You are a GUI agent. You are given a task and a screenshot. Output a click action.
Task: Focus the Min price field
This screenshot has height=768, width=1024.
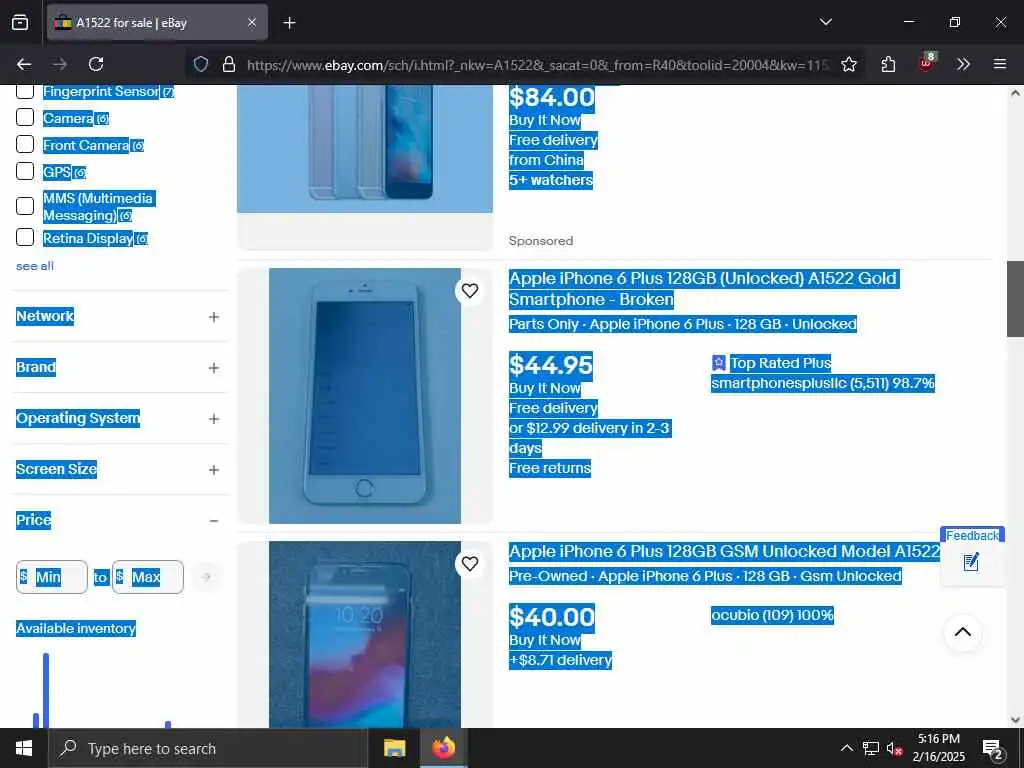point(52,577)
